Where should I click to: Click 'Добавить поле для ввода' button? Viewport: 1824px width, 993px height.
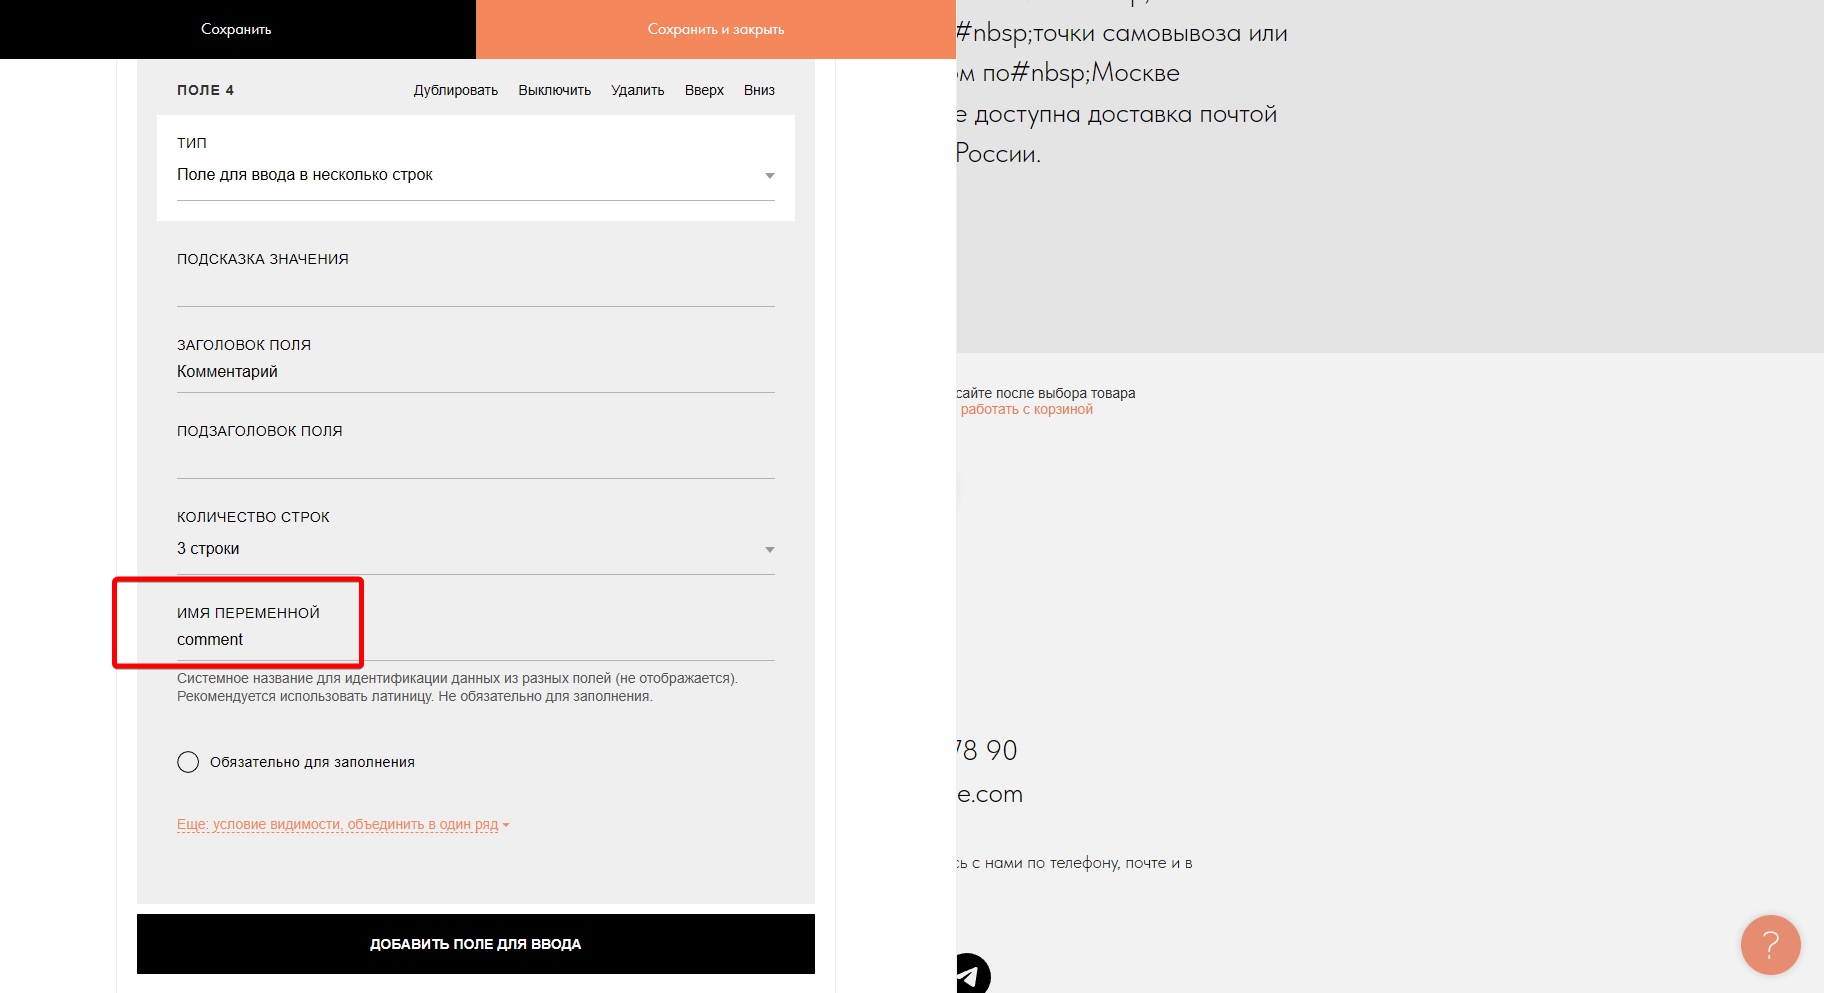pos(475,944)
